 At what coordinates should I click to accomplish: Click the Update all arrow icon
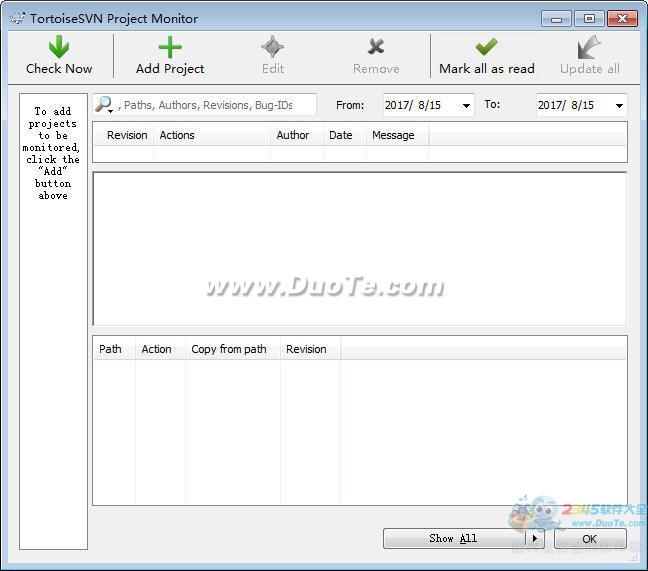pyautogui.click(x=589, y=47)
